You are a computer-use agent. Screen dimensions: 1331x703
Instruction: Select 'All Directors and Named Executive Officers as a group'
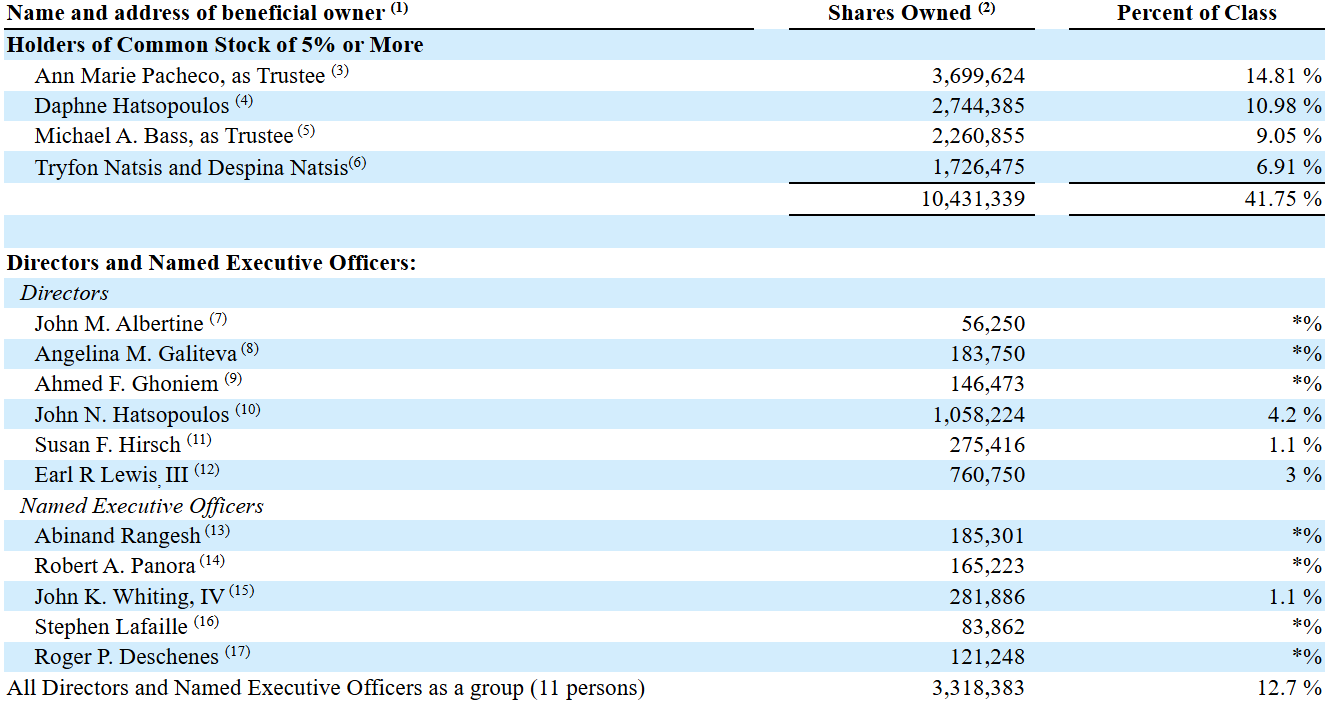[265, 688]
